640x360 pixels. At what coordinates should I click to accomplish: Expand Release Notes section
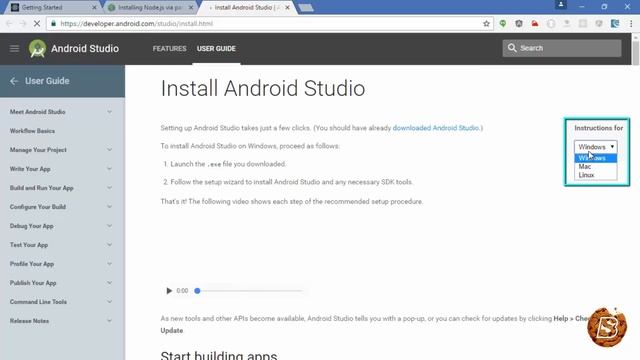[109, 320]
